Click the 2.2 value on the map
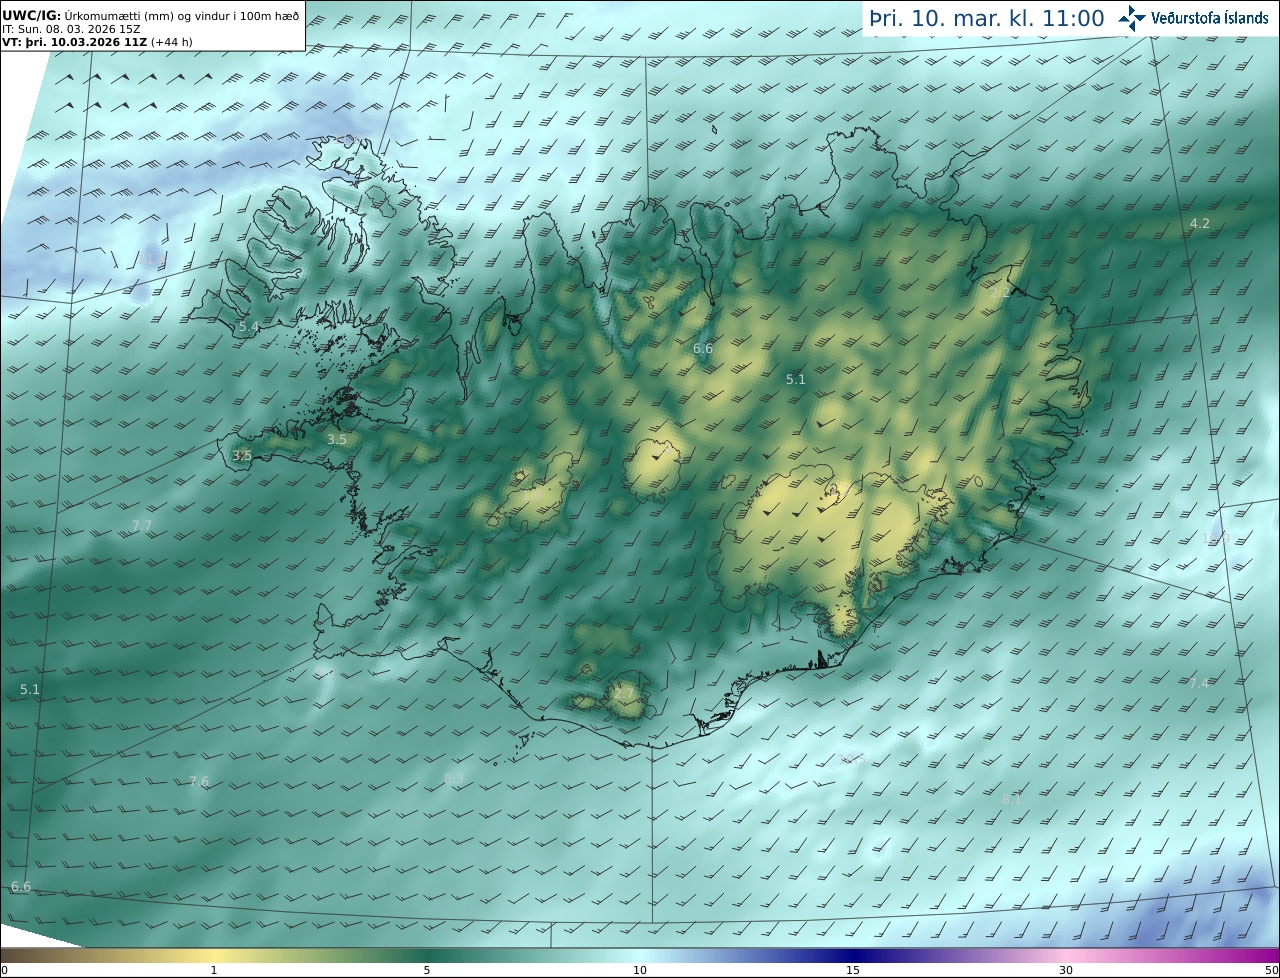This screenshot has width=1280, height=978. [x=1000, y=293]
